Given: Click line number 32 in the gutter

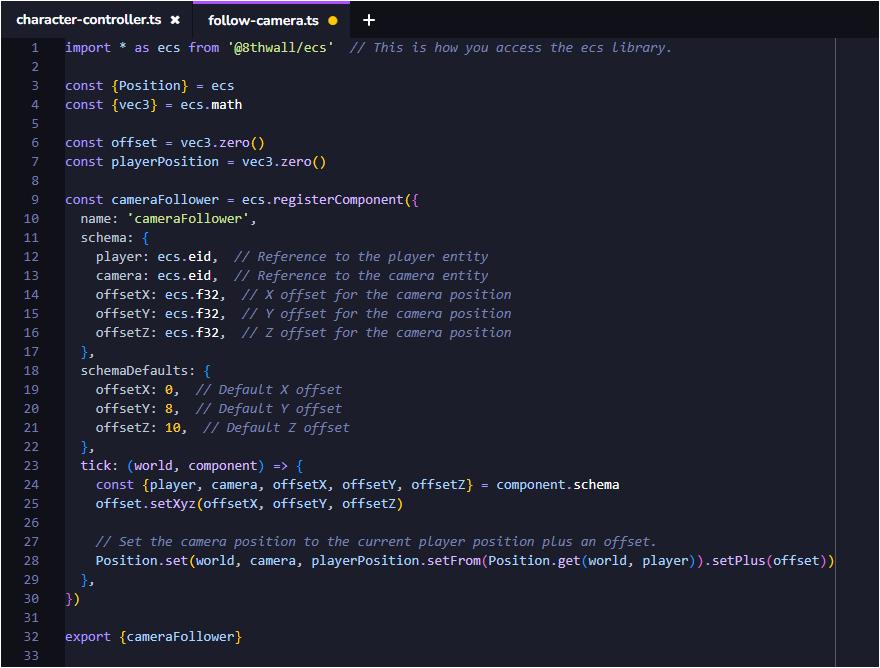Looking at the screenshot, I should point(31,637).
